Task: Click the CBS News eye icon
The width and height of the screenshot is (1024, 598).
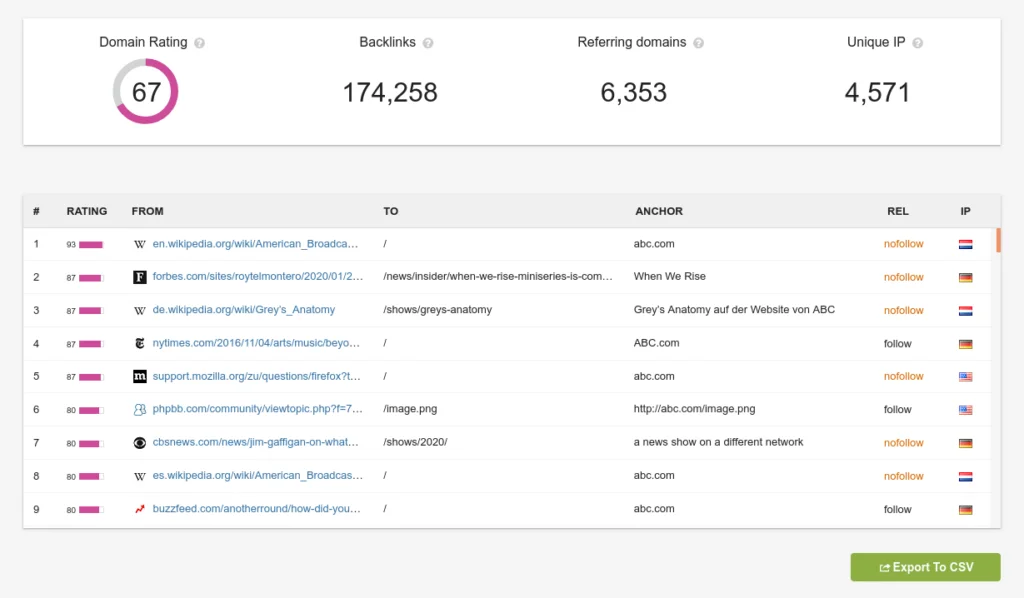Action: [139, 442]
